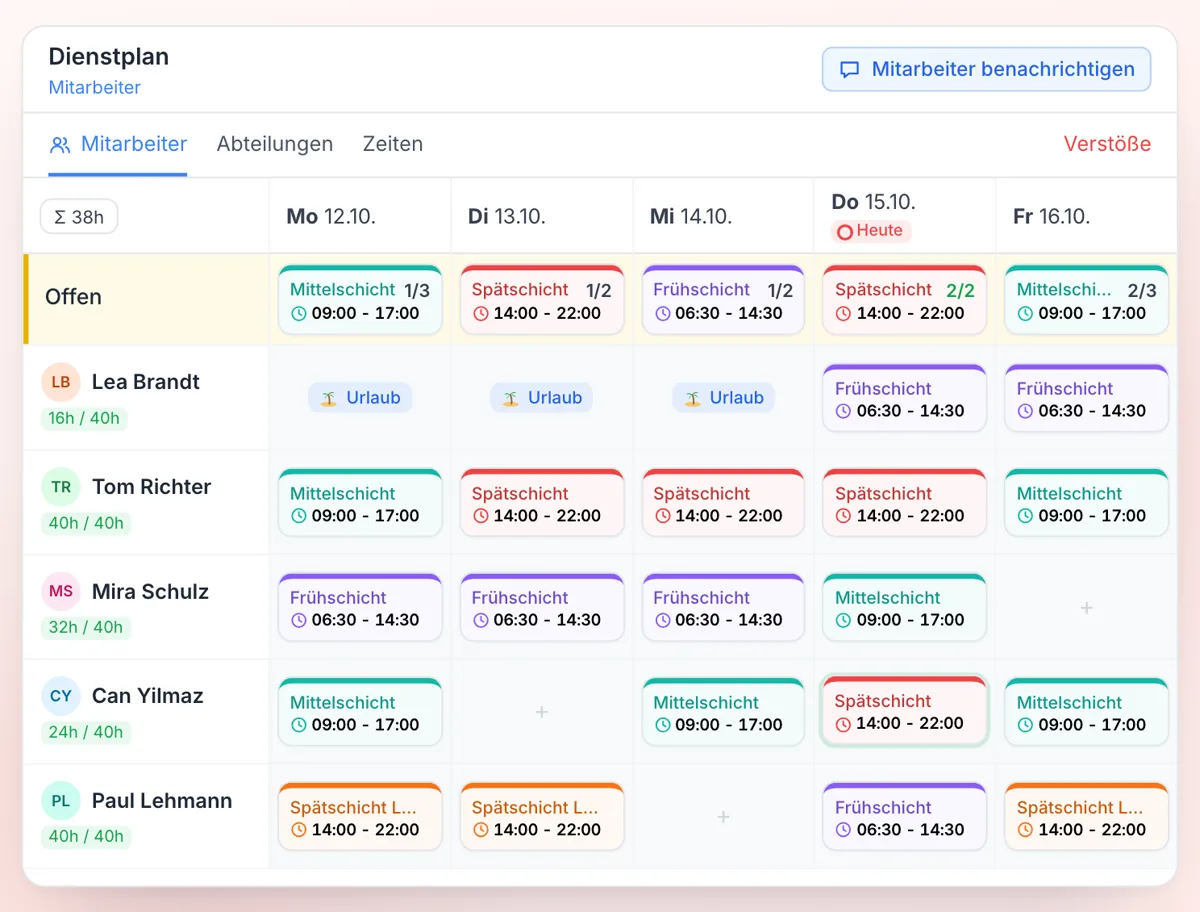Switch to the Zeiten tab
This screenshot has height=912, width=1200.
pyautogui.click(x=393, y=144)
